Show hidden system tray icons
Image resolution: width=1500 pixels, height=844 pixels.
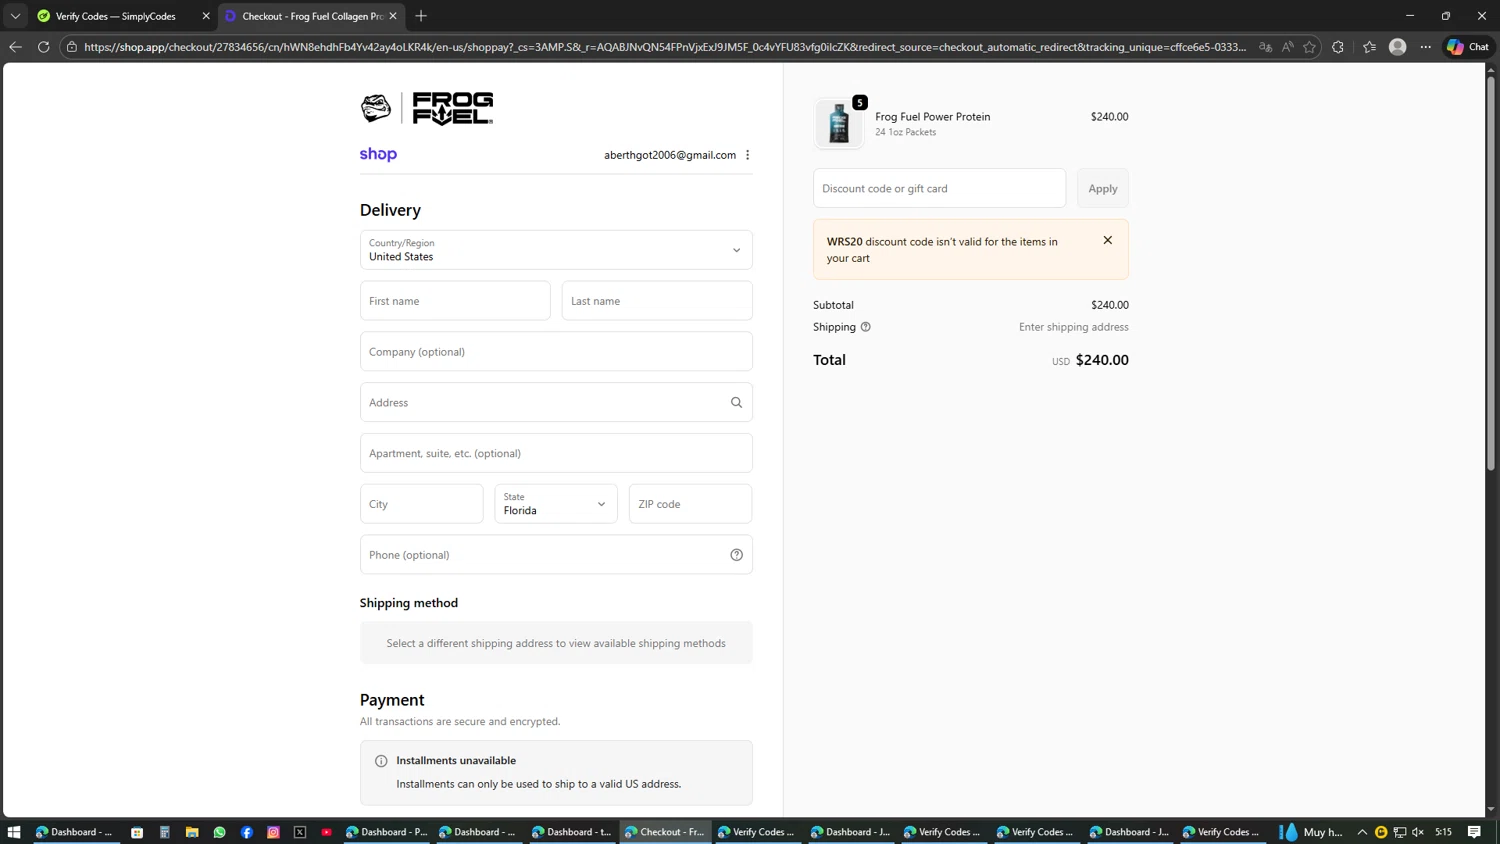(1362, 832)
